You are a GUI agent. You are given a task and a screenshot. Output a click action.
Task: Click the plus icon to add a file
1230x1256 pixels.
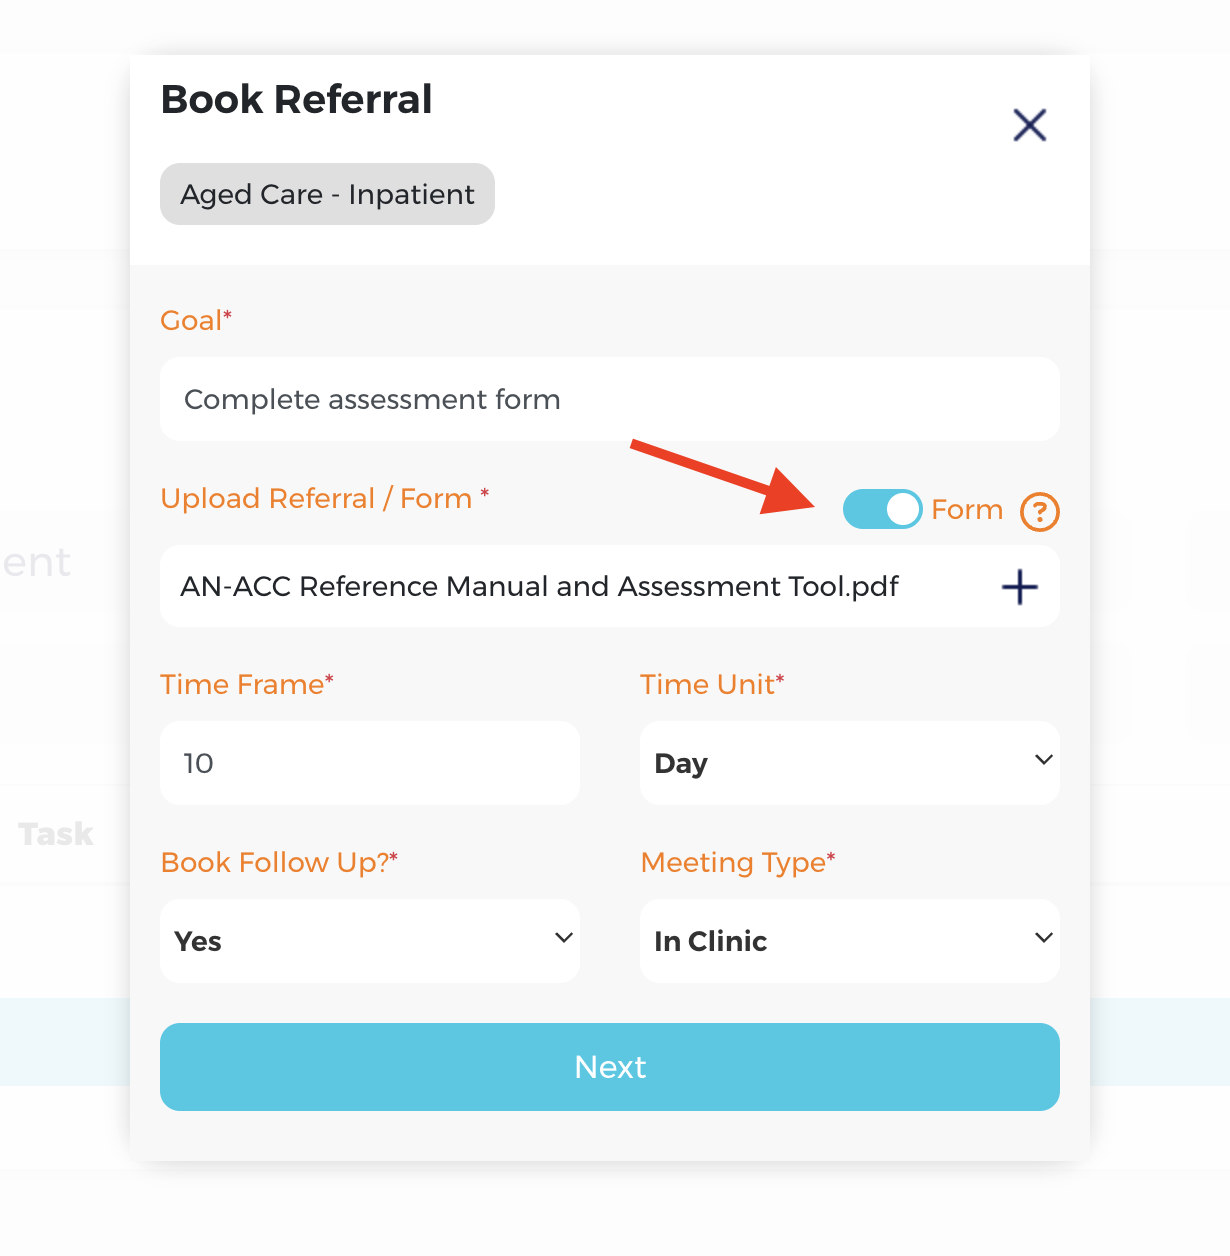1019,587
